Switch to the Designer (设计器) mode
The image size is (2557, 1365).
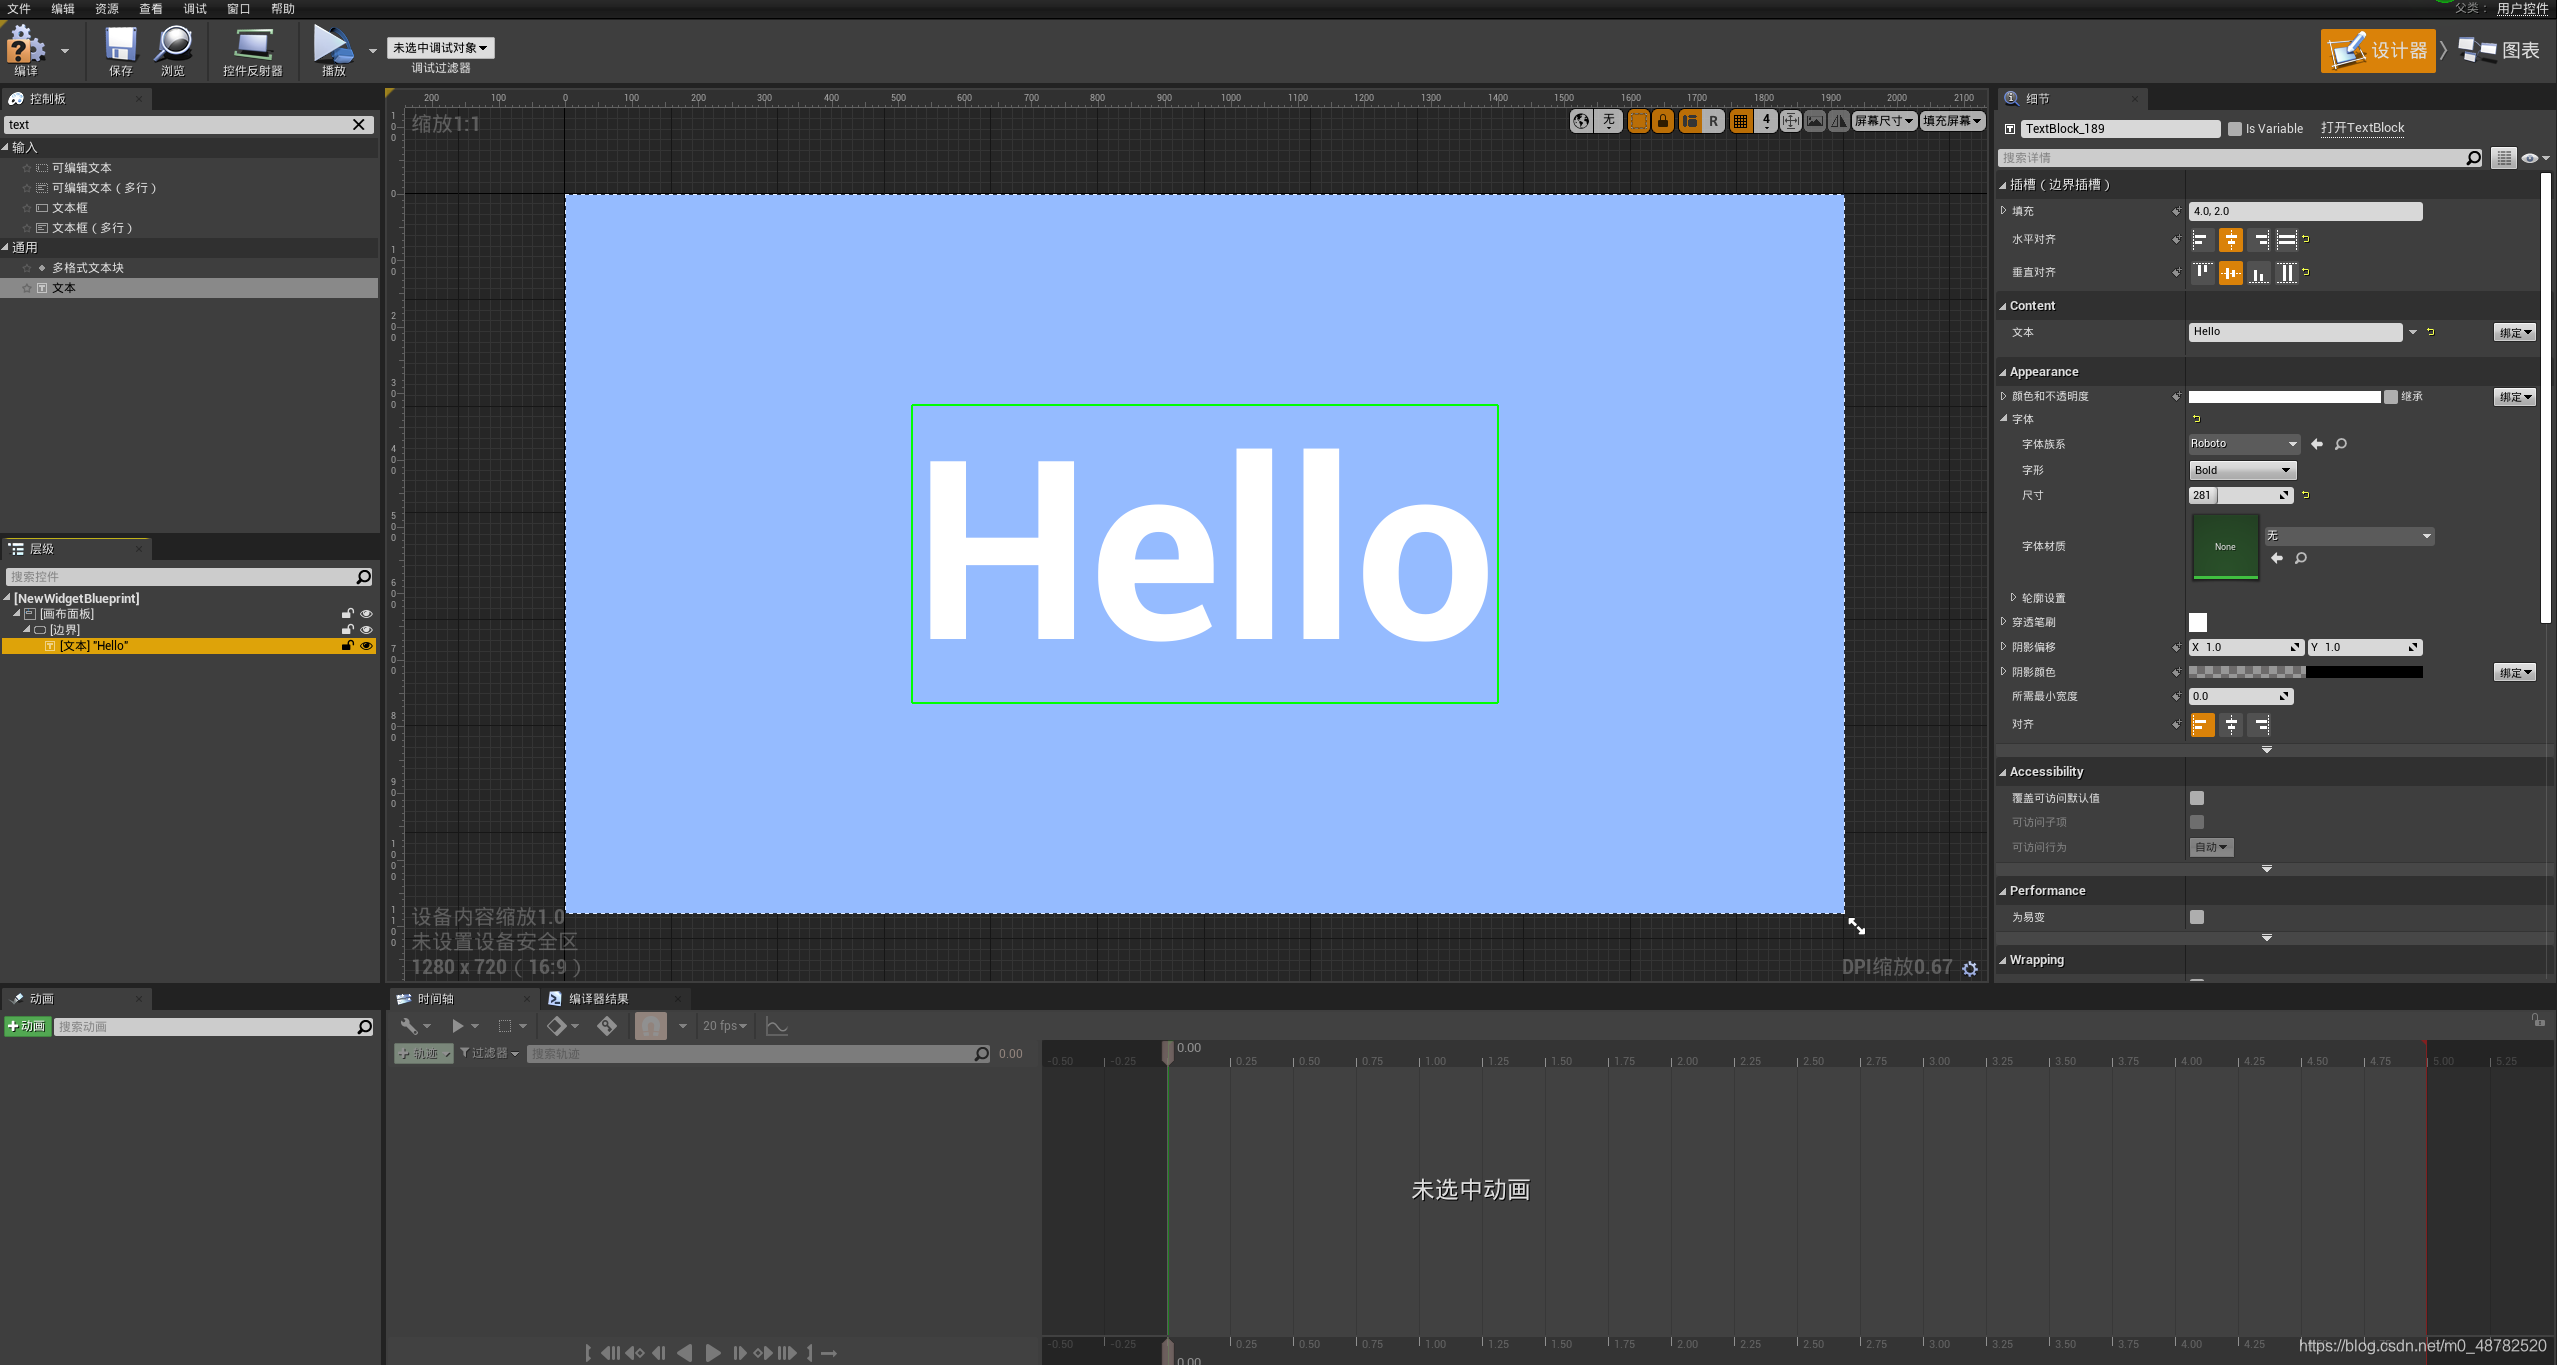point(2377,50)
